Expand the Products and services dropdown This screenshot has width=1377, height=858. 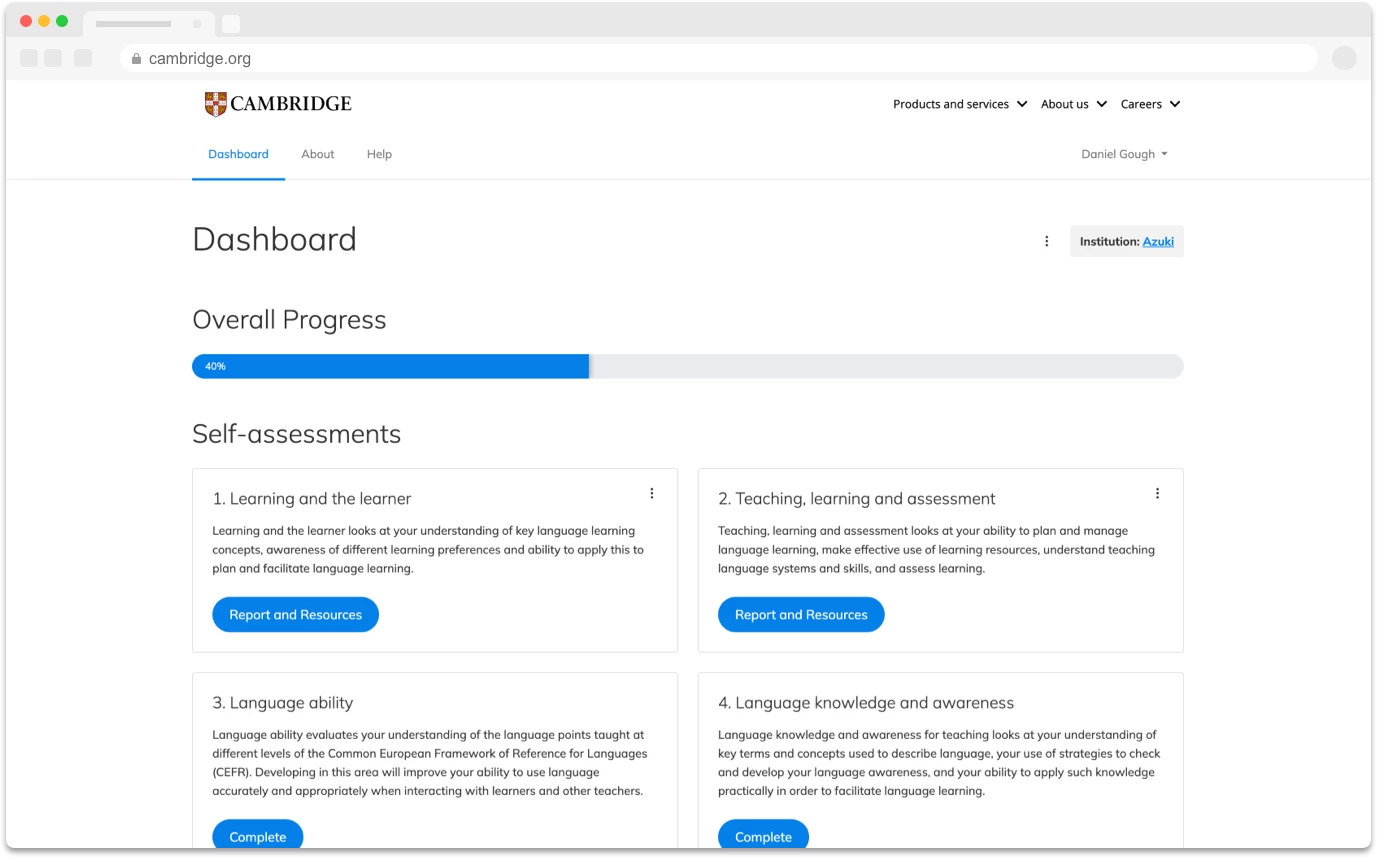958,104
